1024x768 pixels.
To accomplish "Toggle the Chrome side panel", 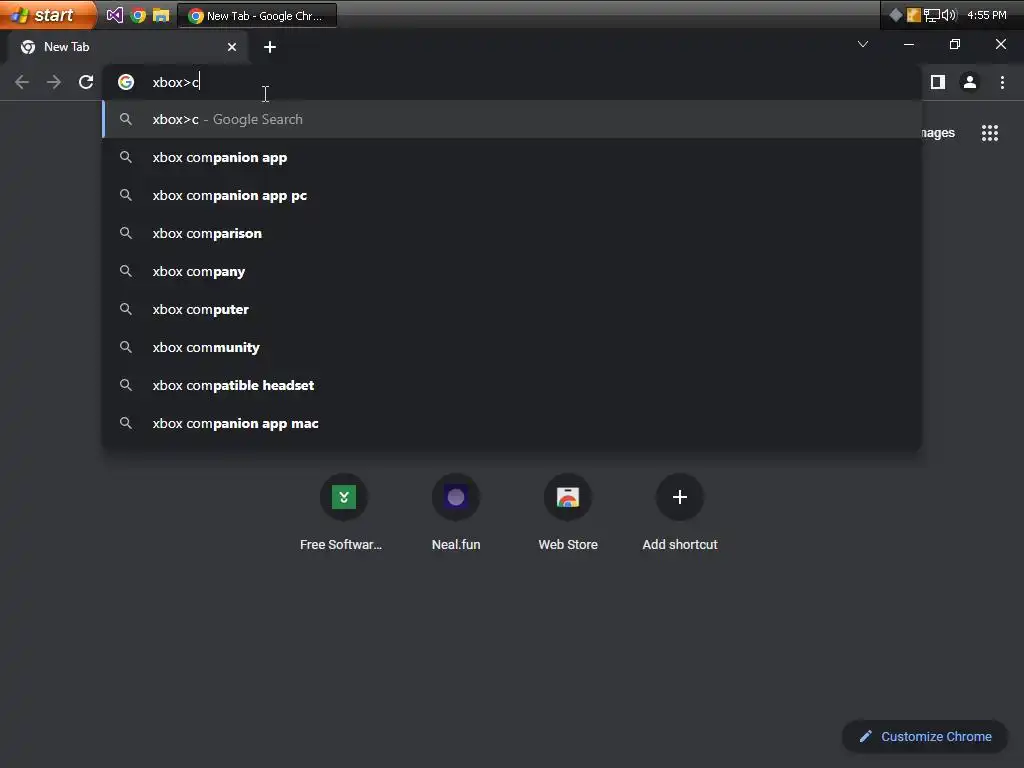I will pyautogui.click(x=938, y=82).
